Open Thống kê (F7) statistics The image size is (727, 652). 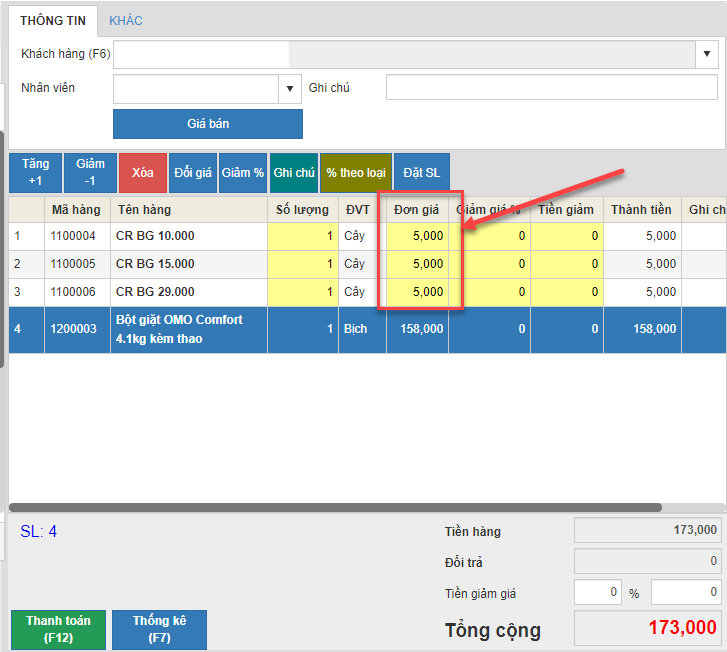coord(159,629)
